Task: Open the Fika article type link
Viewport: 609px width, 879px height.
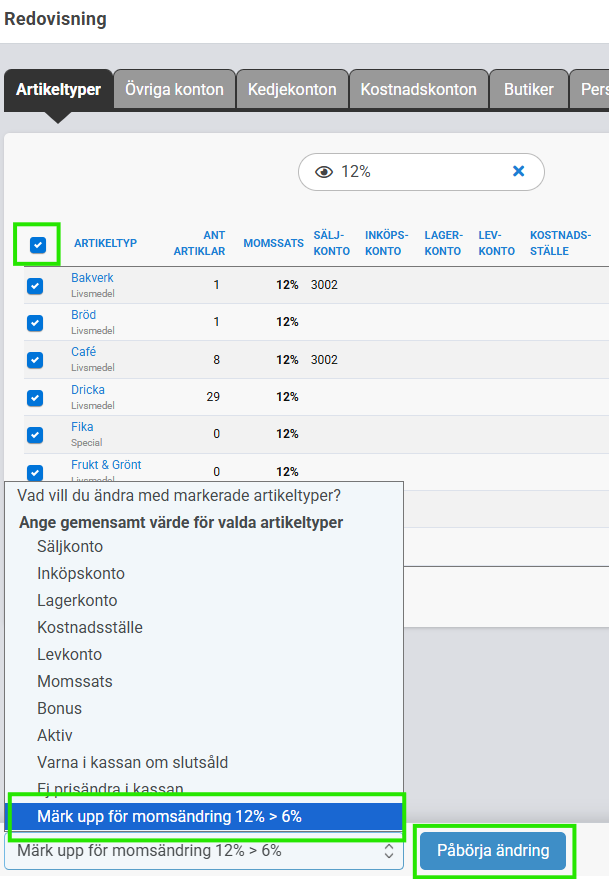Action: click(x=82, y=427)
